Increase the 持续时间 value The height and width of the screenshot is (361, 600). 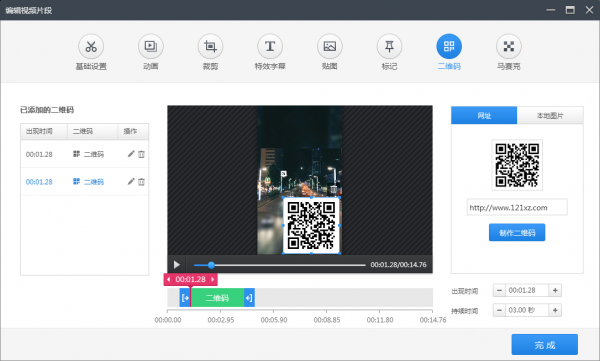pyautogui.click(x=555, y=310)
